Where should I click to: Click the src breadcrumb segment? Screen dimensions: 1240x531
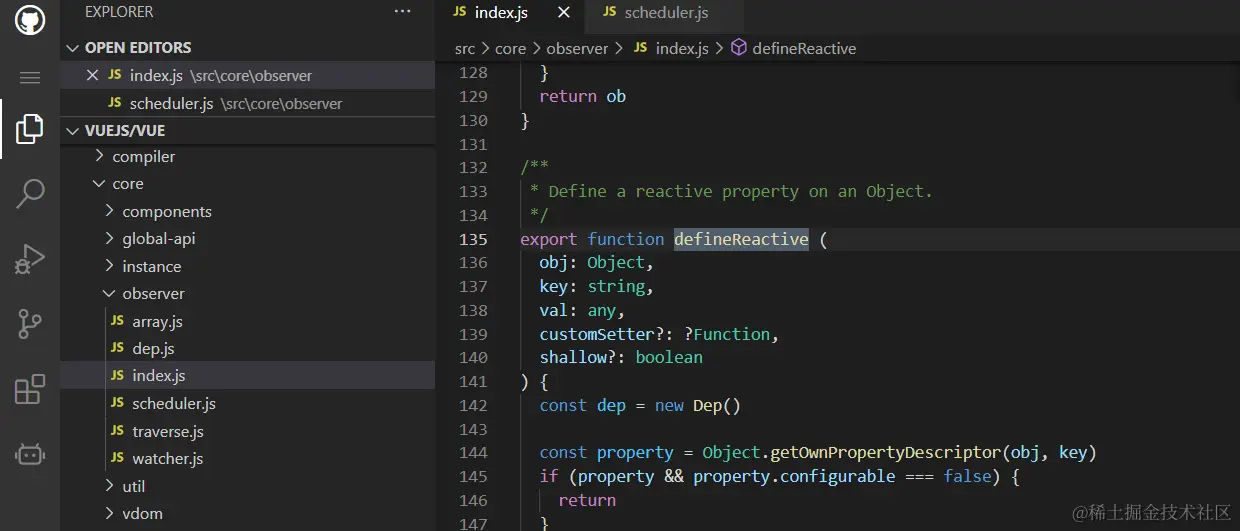[465, 48]
